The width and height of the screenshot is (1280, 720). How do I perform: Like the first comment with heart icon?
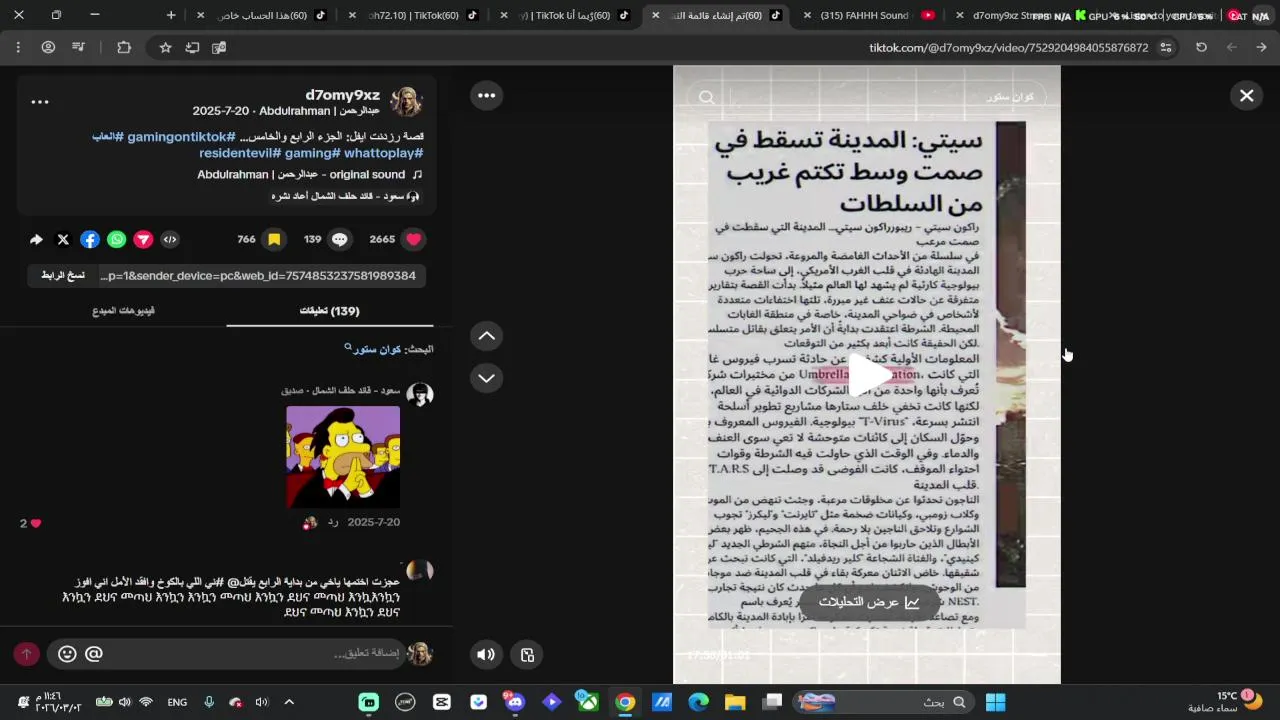coord(36,523)
